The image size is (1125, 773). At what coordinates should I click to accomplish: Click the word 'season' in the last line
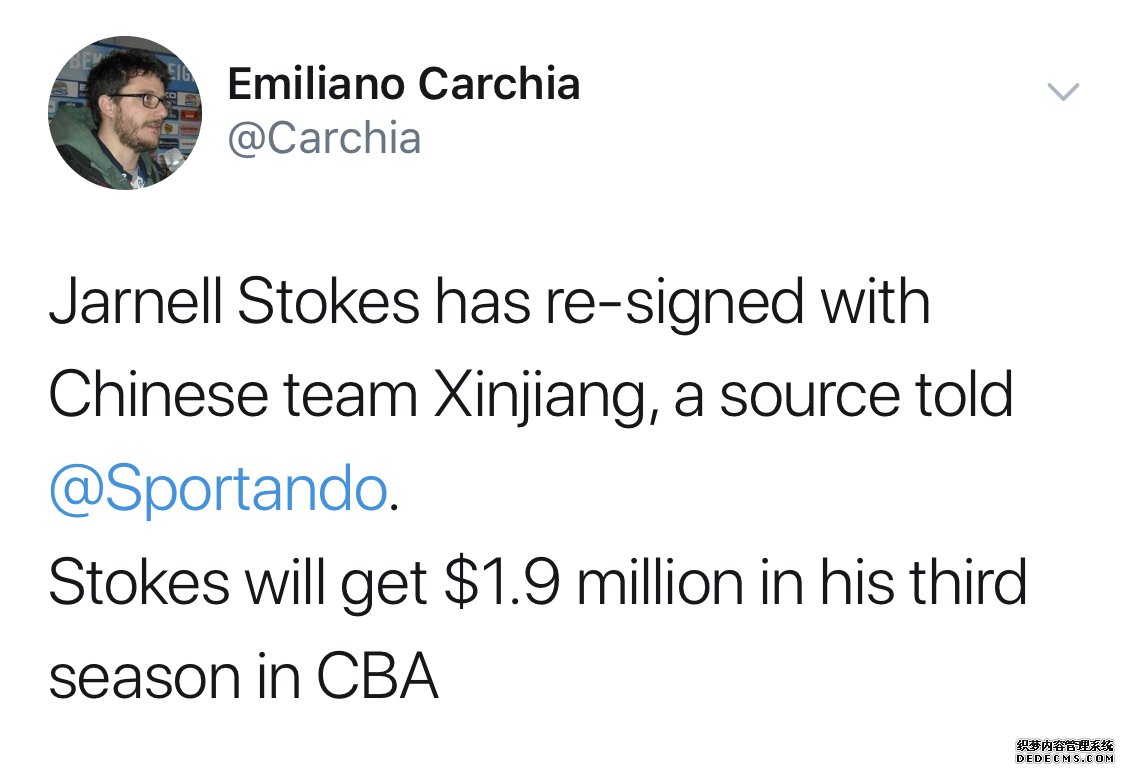[144, 680]
